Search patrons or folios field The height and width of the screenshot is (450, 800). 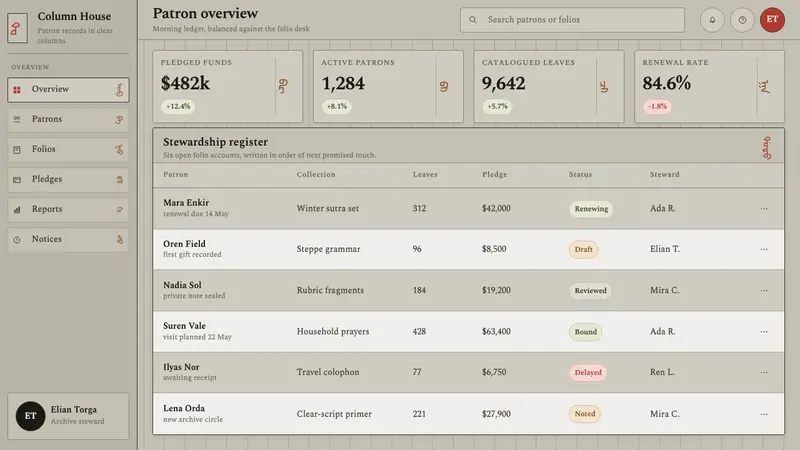pos(572,20)
